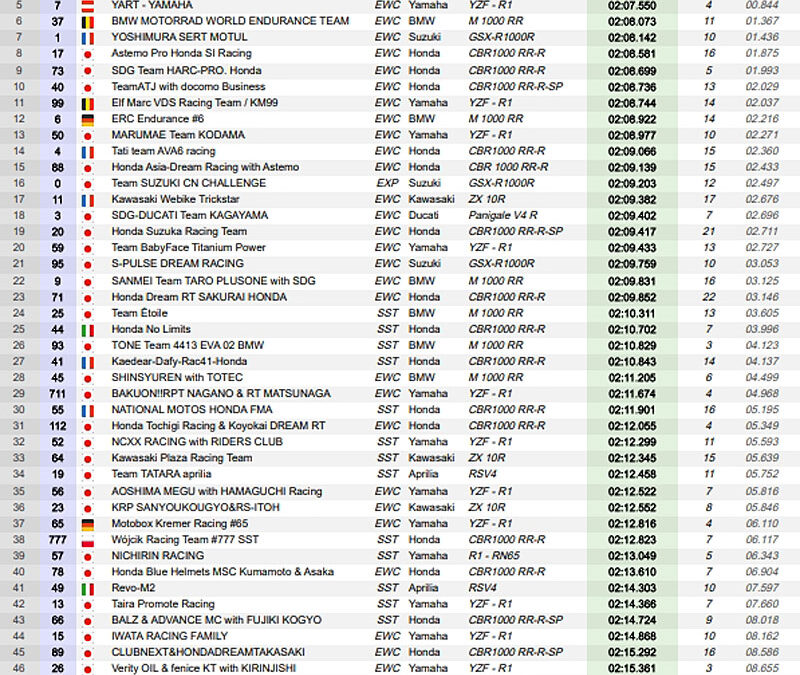The width and height of the screenshot is (800, 675).
Task: Click AOSHIMA MEGU with HAMAGUCHI Racing
Action: coord(217,491)
